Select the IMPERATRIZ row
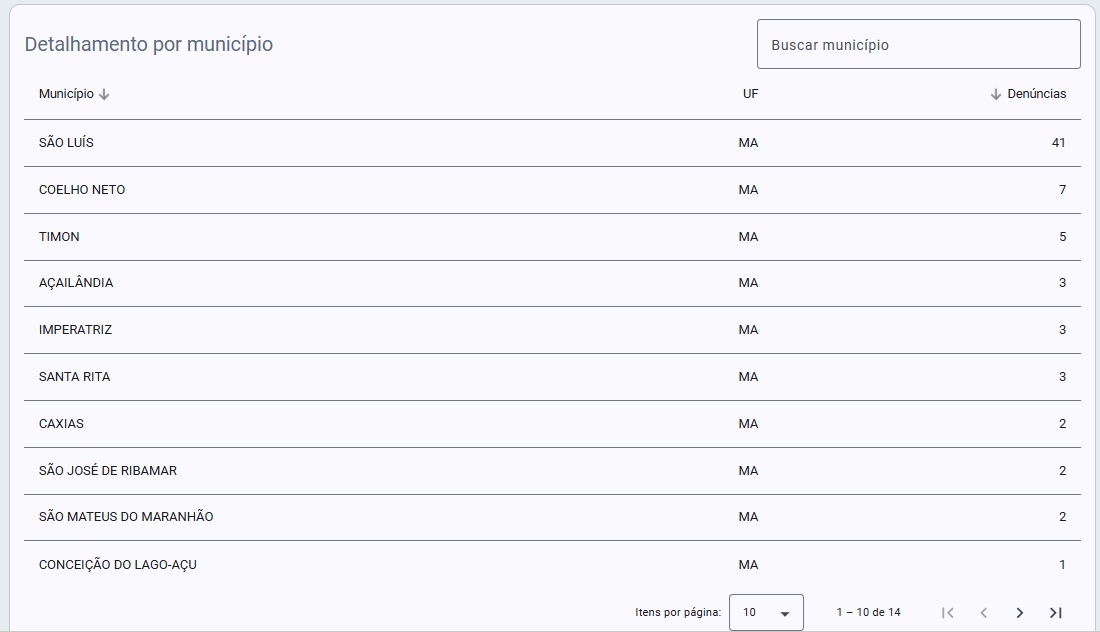Image resolution: width=1100 pixels, height=632 pixels. [x=552, y=330]
